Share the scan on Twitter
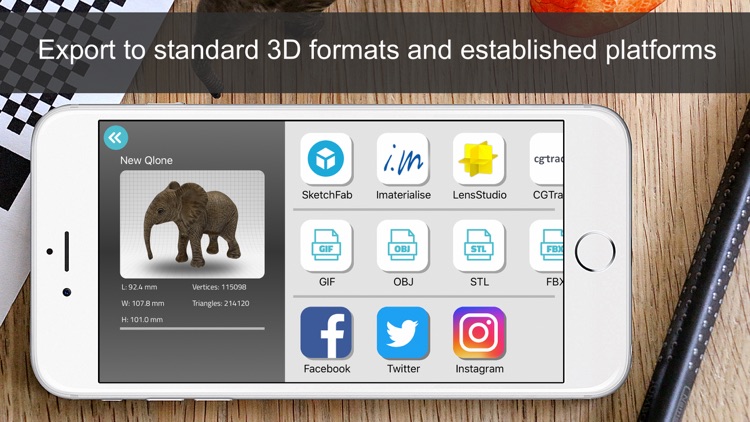Viewport: 750px width, 422px height. point(403,334)
